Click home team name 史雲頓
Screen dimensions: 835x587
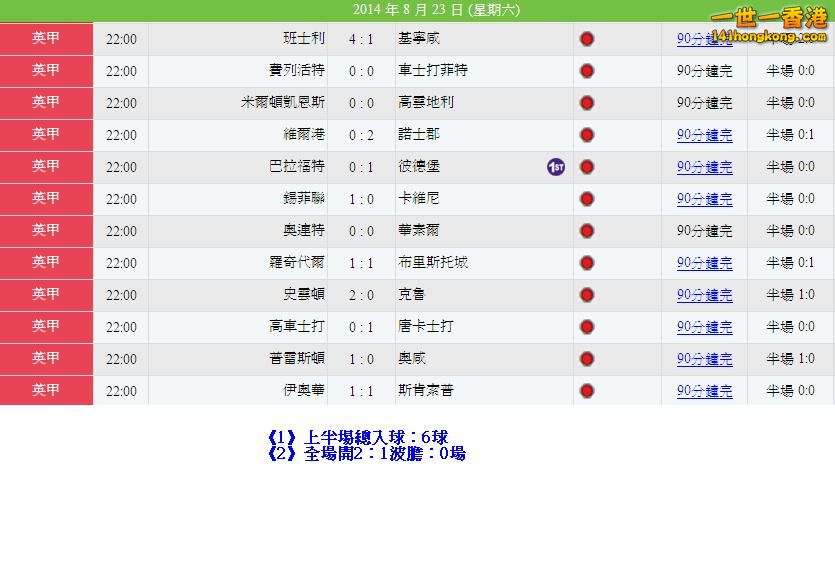pyautogui.click(x=304, y=294)
